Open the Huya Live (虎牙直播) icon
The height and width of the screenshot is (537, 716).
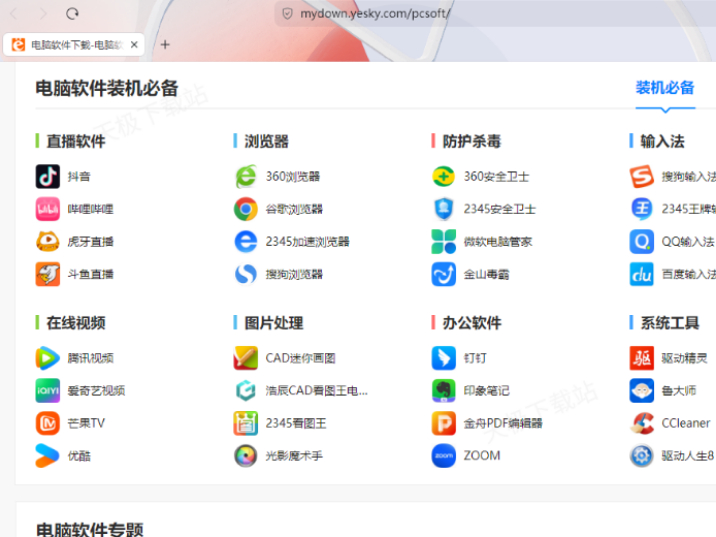pyautogui.click(x=47, y=242)
